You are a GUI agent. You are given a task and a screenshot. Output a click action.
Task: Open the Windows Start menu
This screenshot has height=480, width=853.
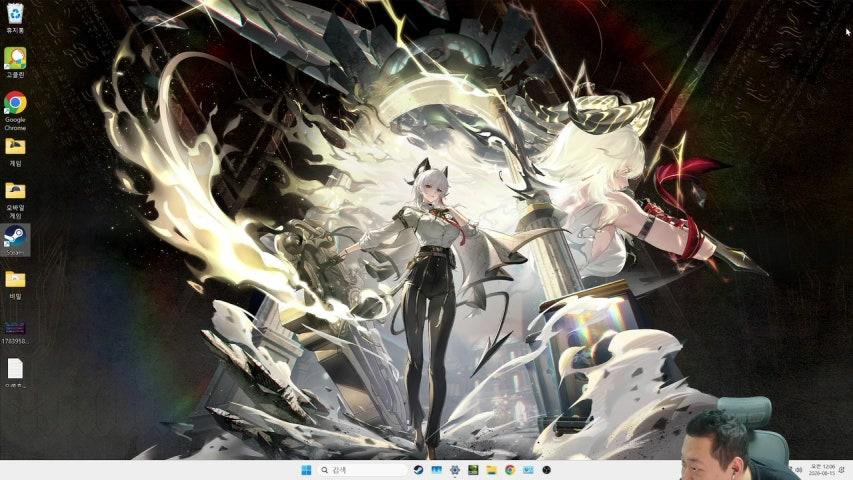306,470
